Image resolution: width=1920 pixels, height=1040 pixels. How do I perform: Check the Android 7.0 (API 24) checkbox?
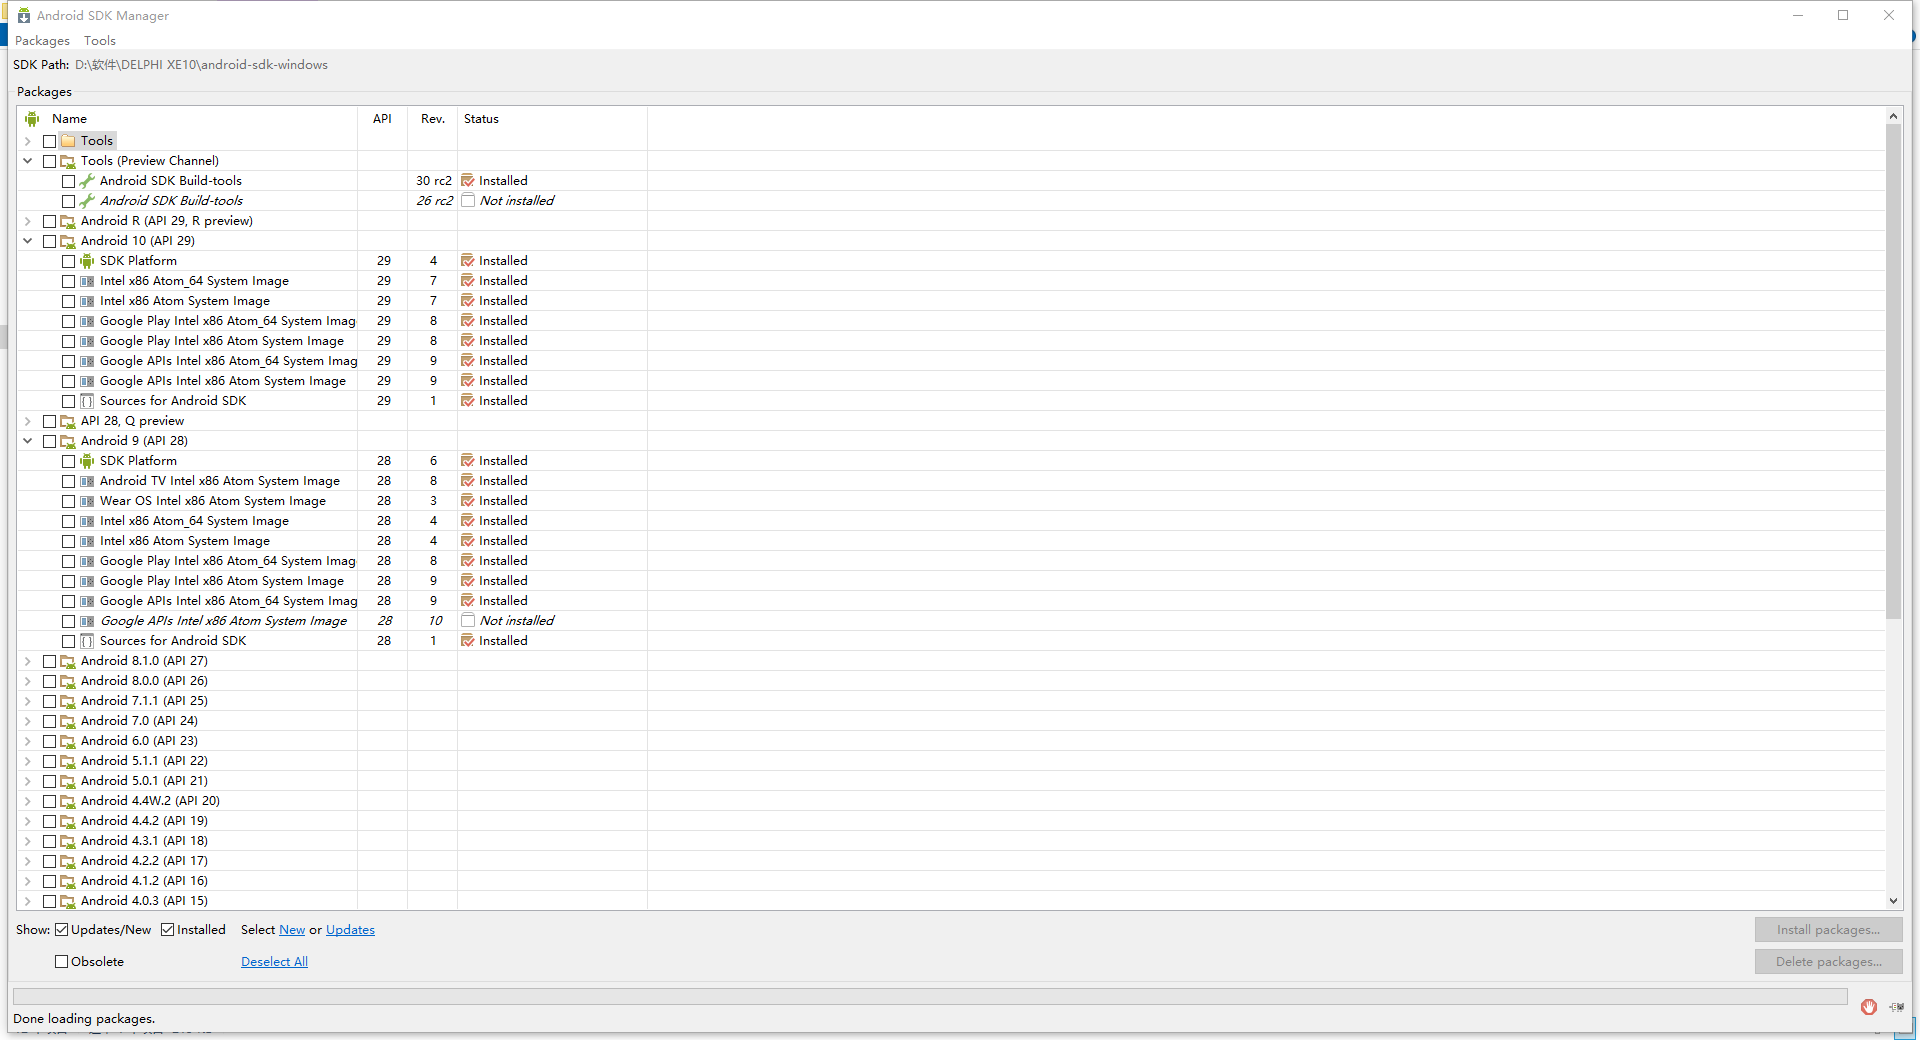[49, 721]
